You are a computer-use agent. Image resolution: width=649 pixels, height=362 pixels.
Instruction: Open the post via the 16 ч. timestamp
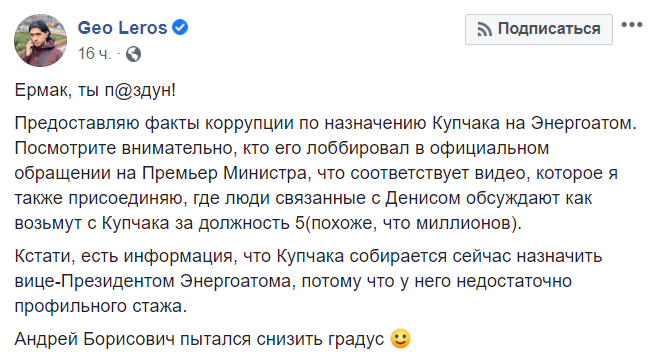tap(94, 54)
